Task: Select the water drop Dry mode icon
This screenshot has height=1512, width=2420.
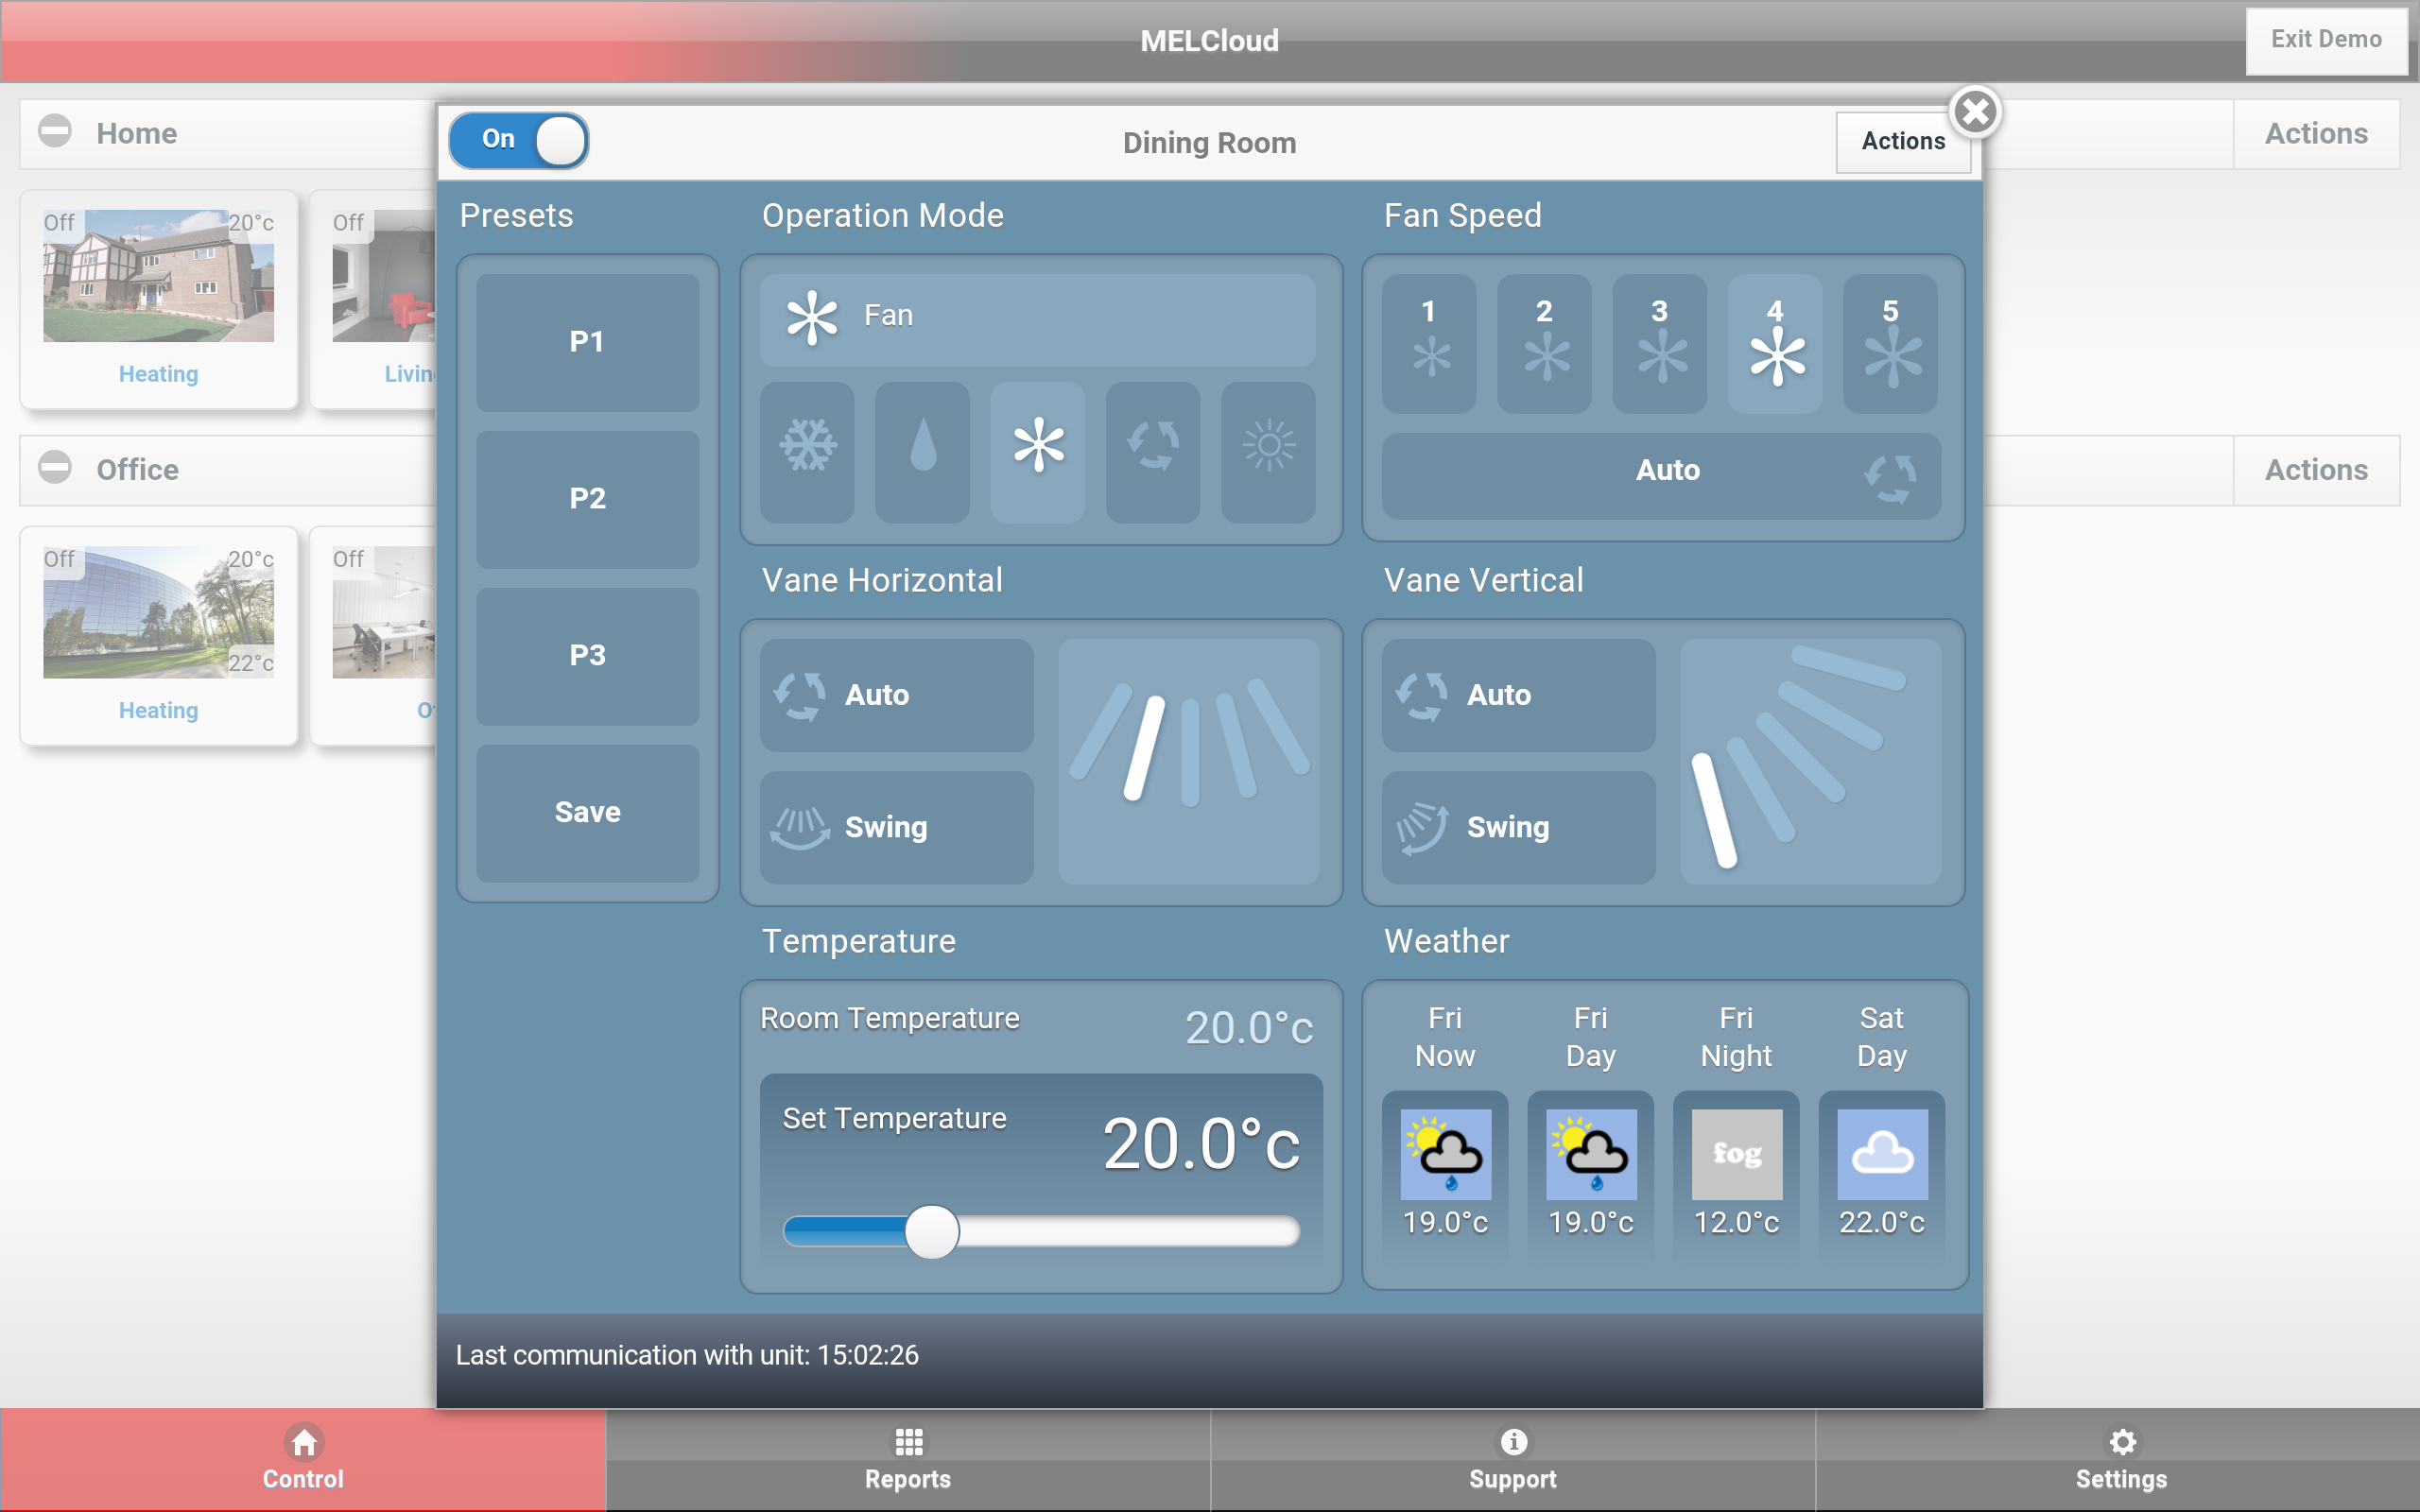Action: click(922, 451)
